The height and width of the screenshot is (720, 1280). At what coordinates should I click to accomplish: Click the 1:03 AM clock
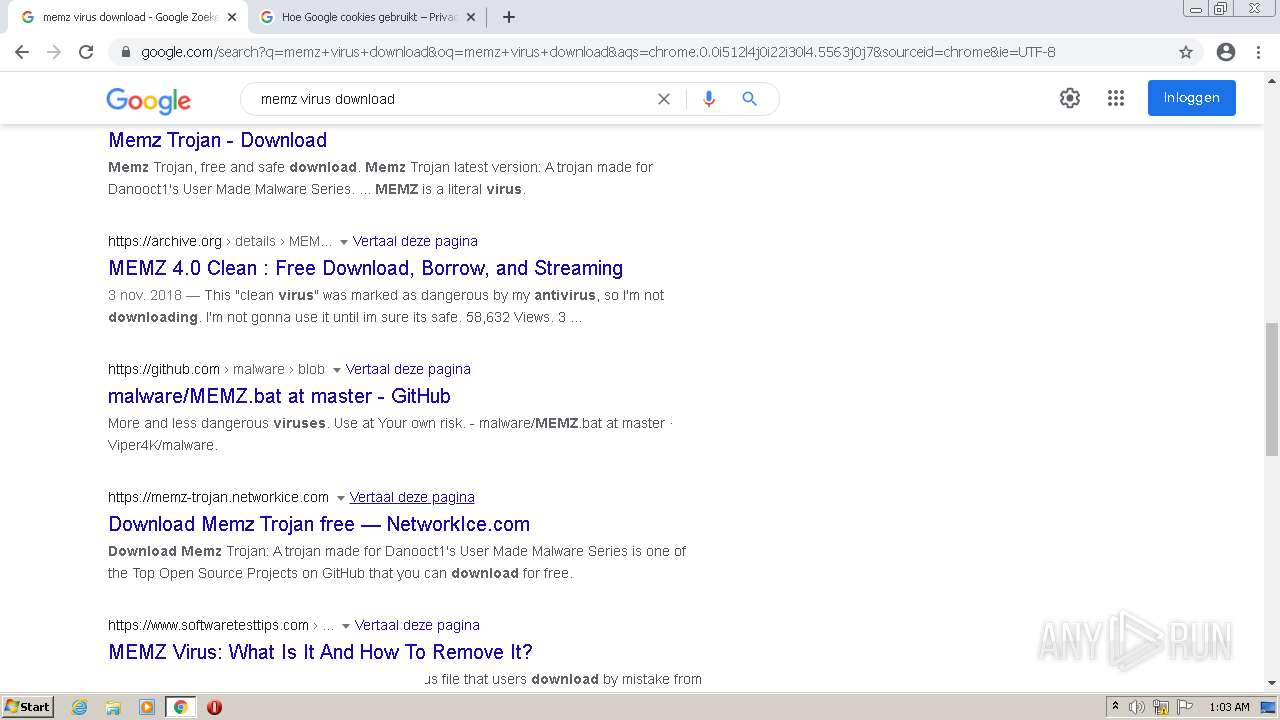click(x=1229, y=707)
